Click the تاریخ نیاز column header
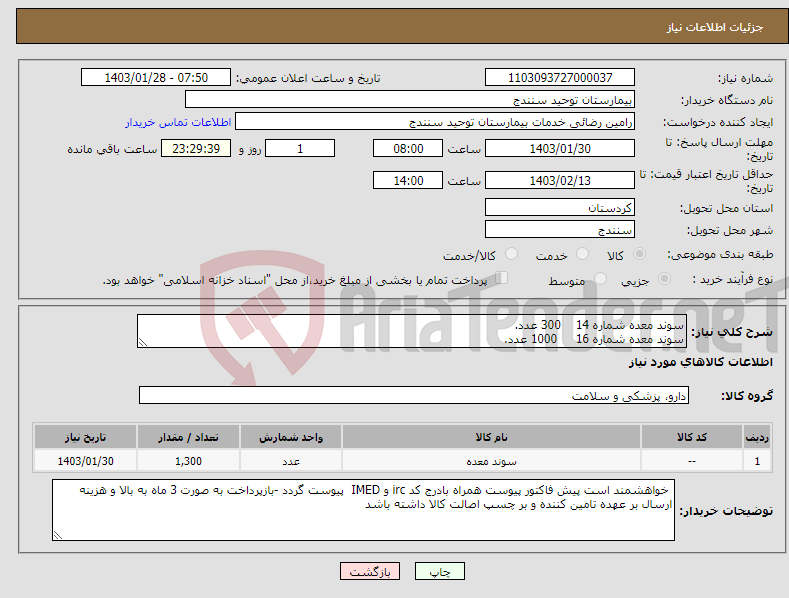Image resolution: width=789 pixels, height=598 pixels. tap(86, 437)
